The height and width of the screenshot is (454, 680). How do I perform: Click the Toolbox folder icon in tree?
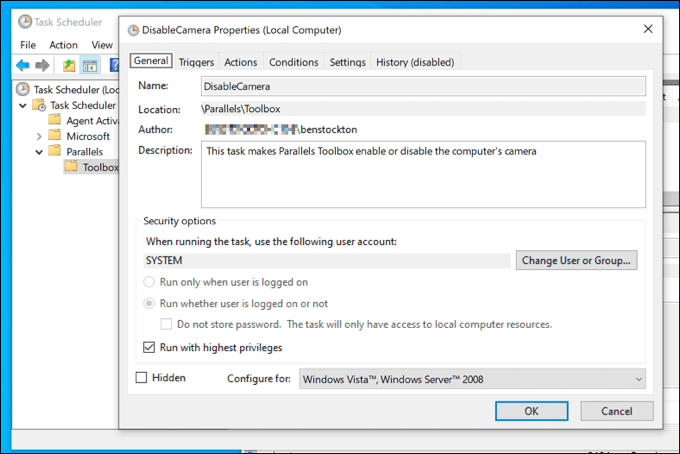tap(71, 167)
